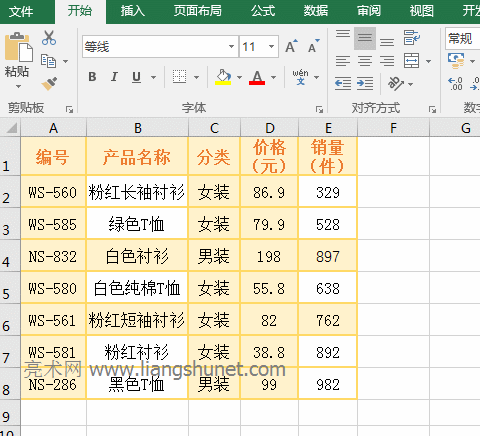Open the font size dropdown

pyautogui.click(x=271, y=46)
